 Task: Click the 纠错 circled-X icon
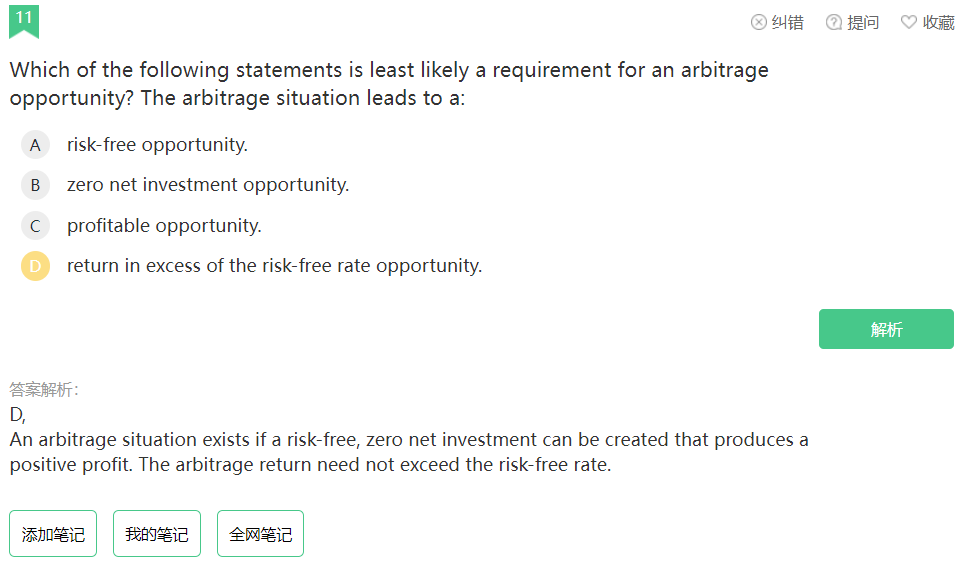(759, 22)
